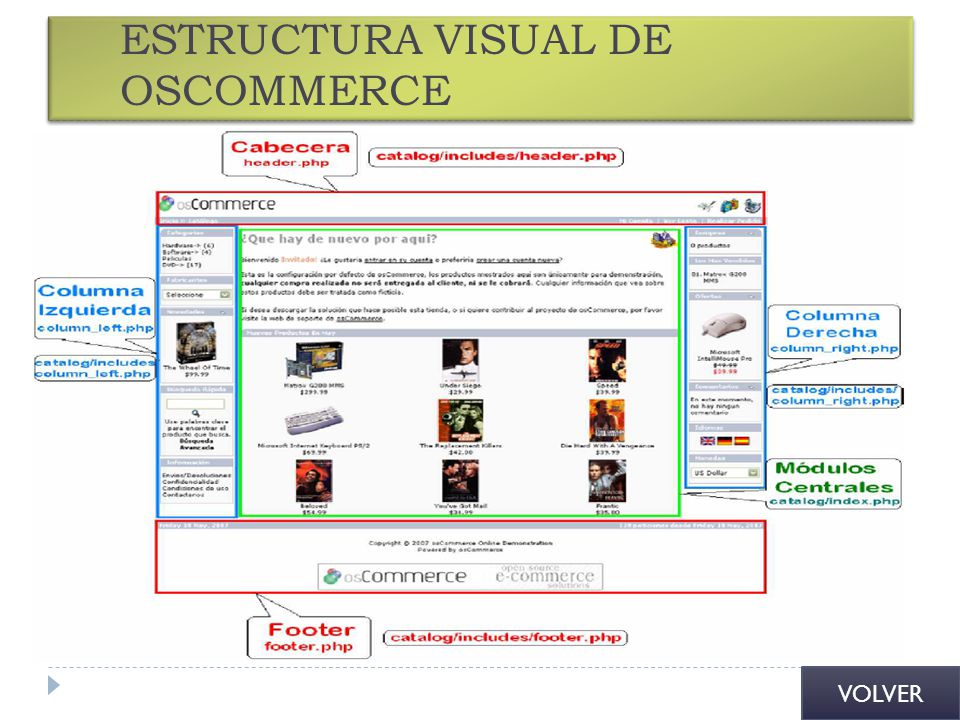Open the Envios/Devoluciones info link
The width and height of the screenshot is (960, 720).
[197, 475]
